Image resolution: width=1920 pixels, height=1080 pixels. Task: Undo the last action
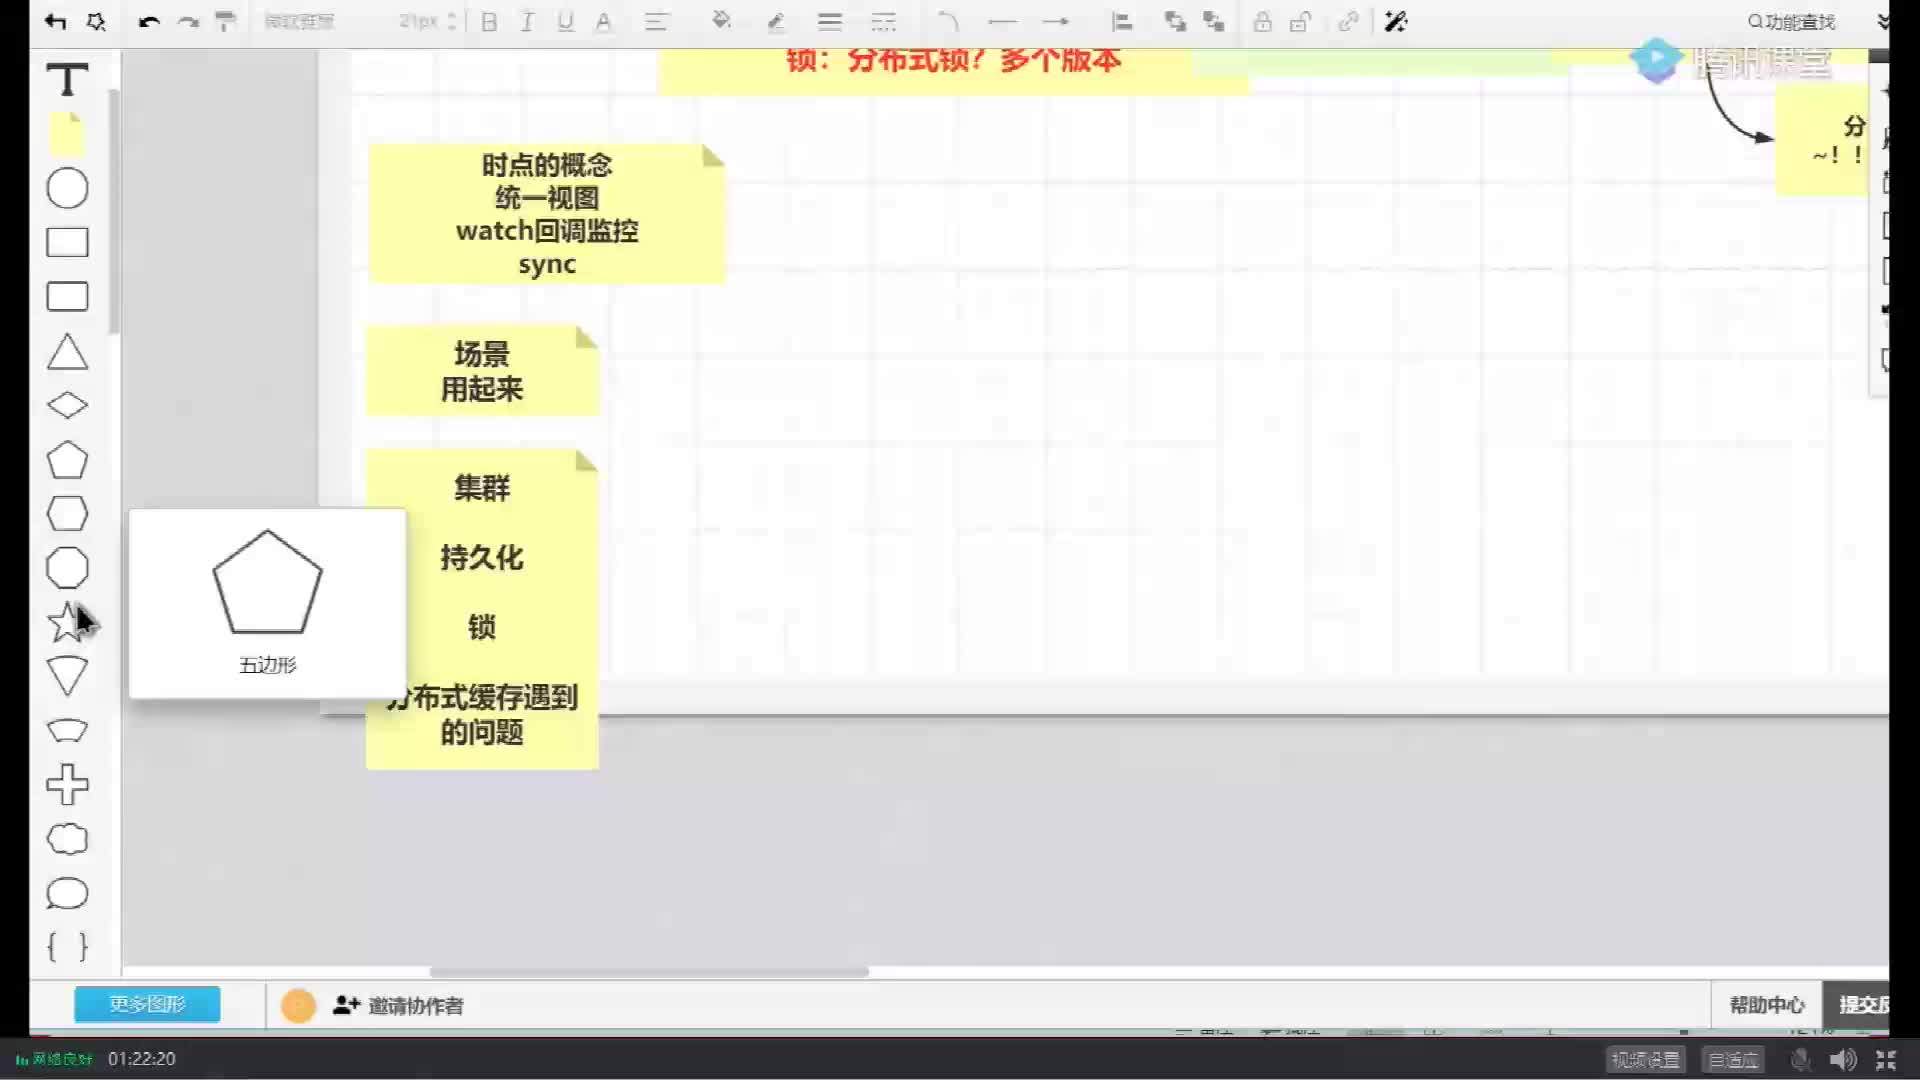click(x=149, y=21)
